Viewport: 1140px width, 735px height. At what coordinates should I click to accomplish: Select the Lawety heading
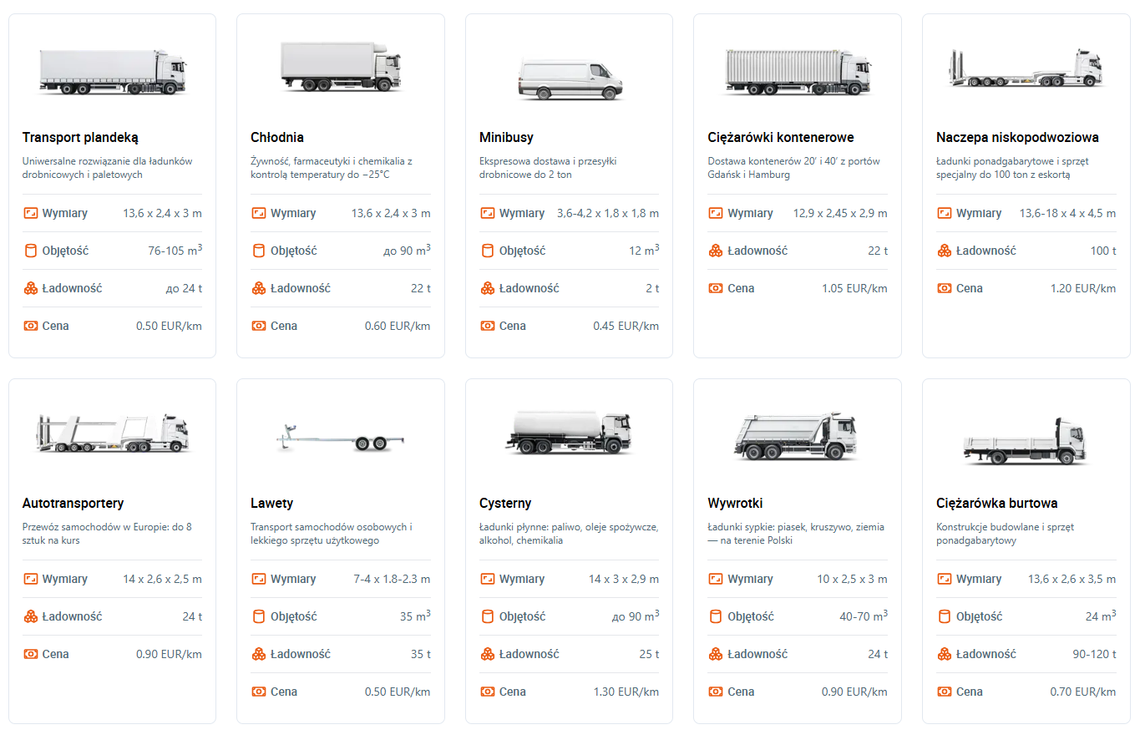[271, 503]
